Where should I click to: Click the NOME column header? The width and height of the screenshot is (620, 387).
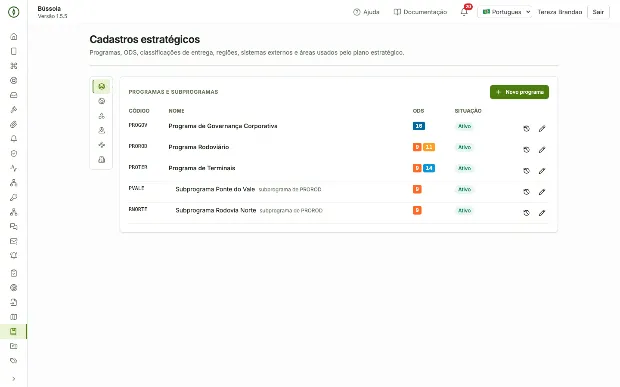pos(176,111)
